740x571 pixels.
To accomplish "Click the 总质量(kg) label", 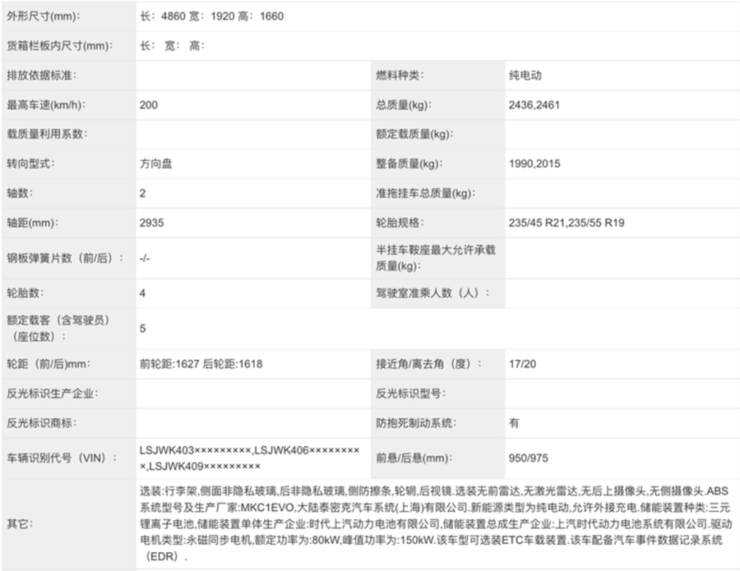I will [x=404, y=105].
